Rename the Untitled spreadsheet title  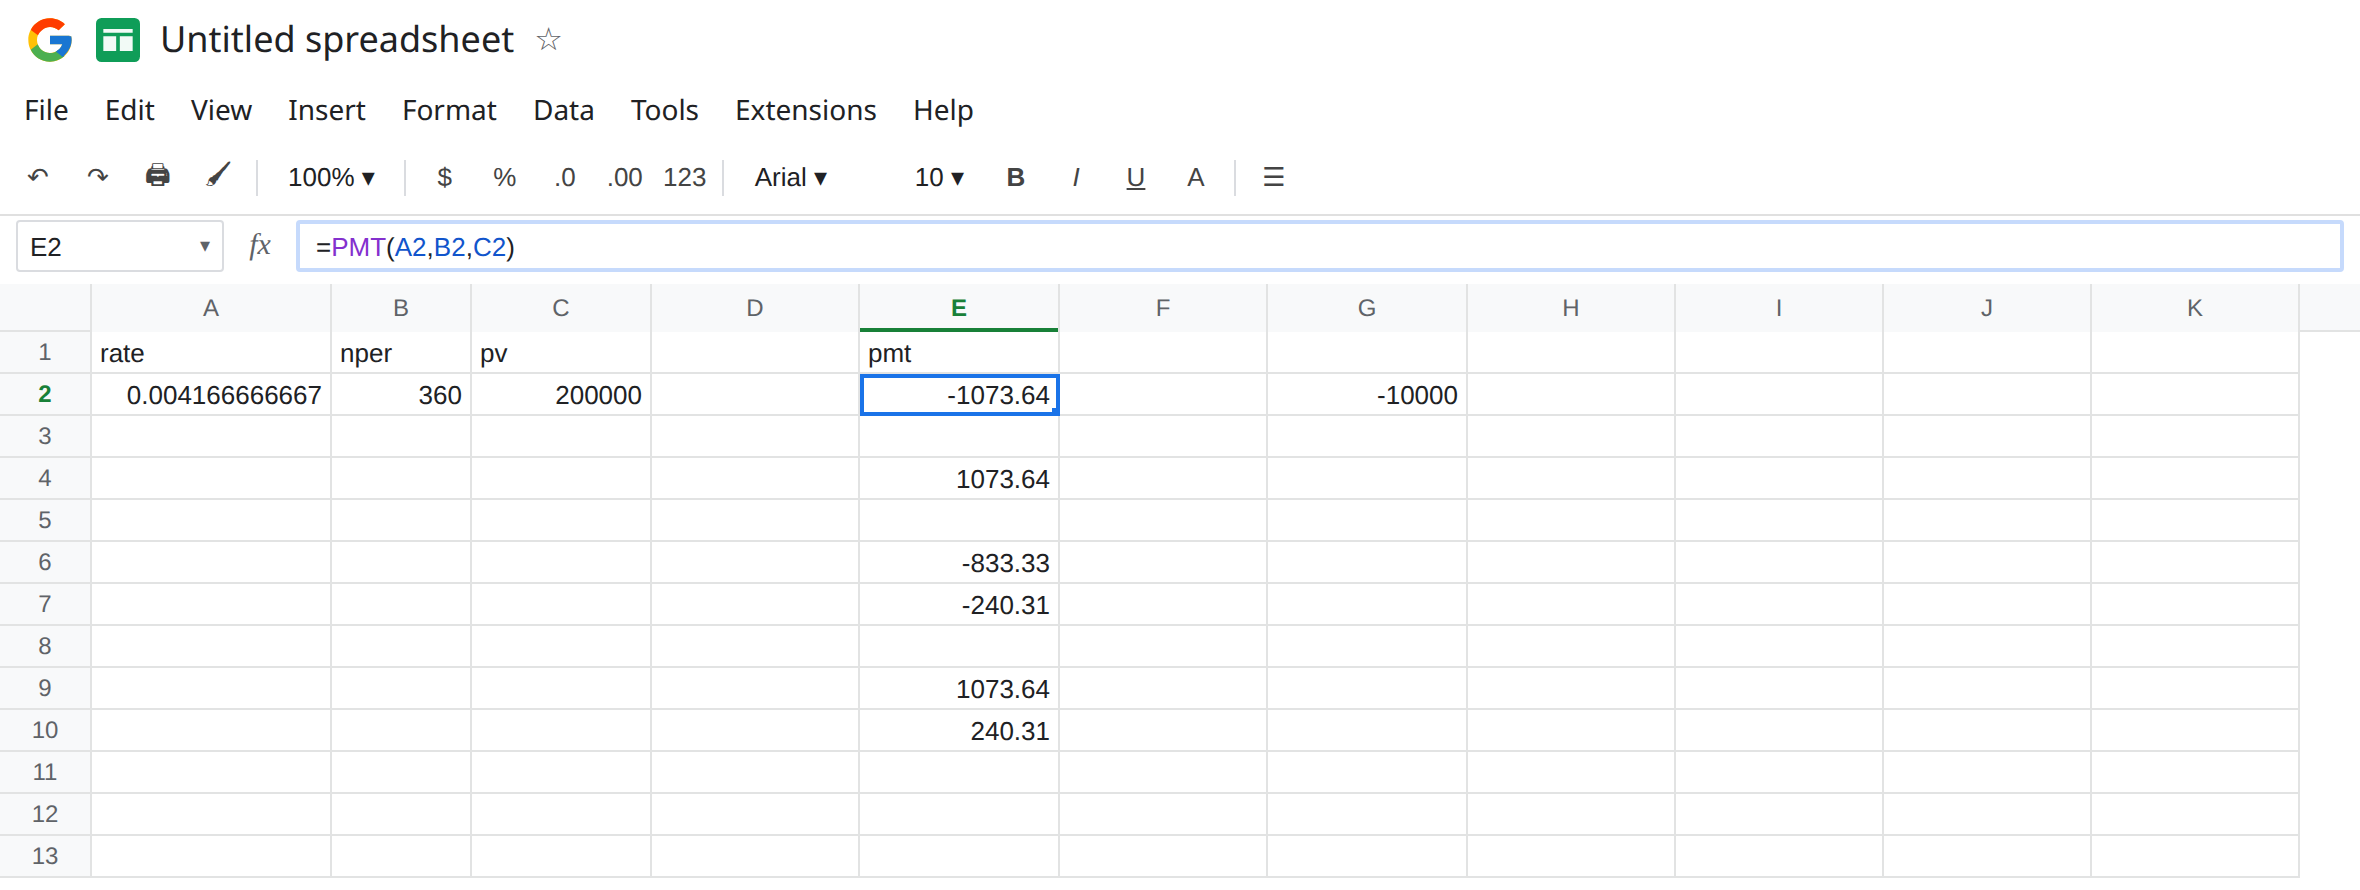[337, 40]
